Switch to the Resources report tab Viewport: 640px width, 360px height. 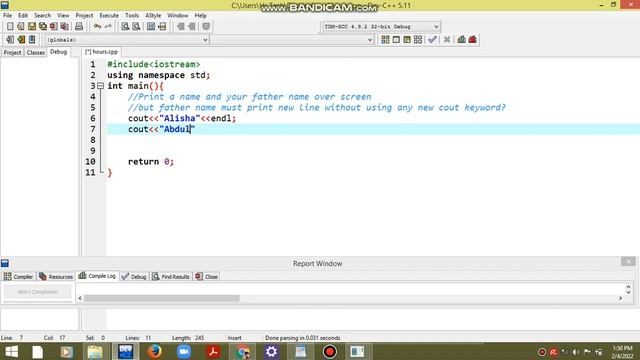56,277
